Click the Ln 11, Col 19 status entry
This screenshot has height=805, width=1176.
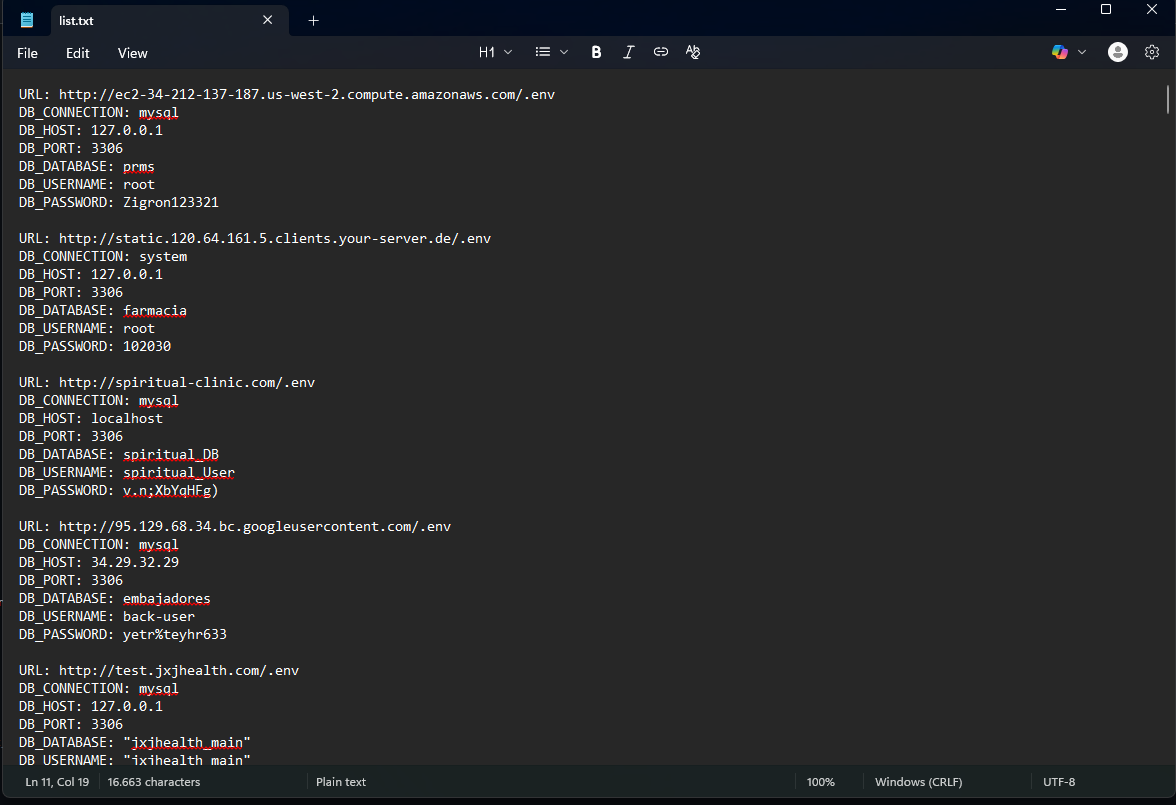point(57,782)
